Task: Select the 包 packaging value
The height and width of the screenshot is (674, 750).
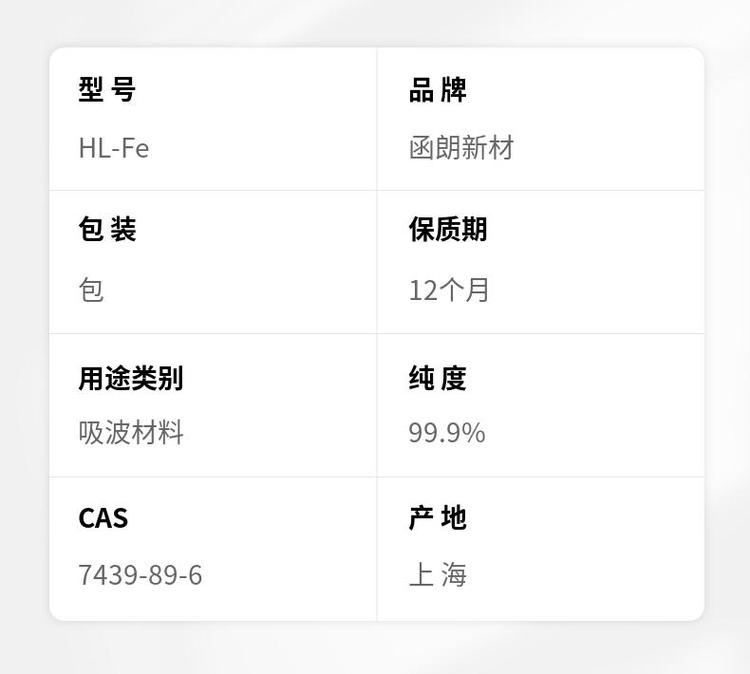Action: tap(91, 291)
